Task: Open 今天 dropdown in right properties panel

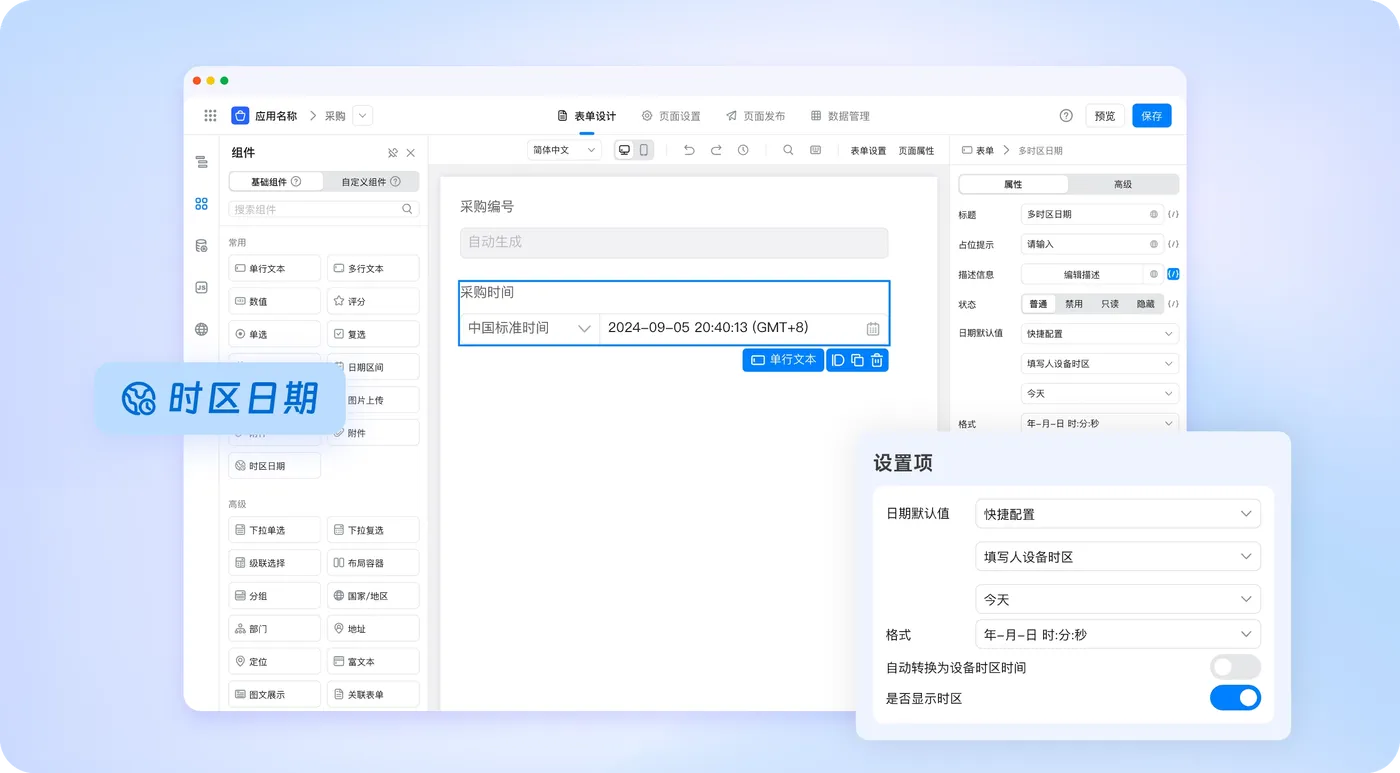Action: click(x=1100, y=394)
